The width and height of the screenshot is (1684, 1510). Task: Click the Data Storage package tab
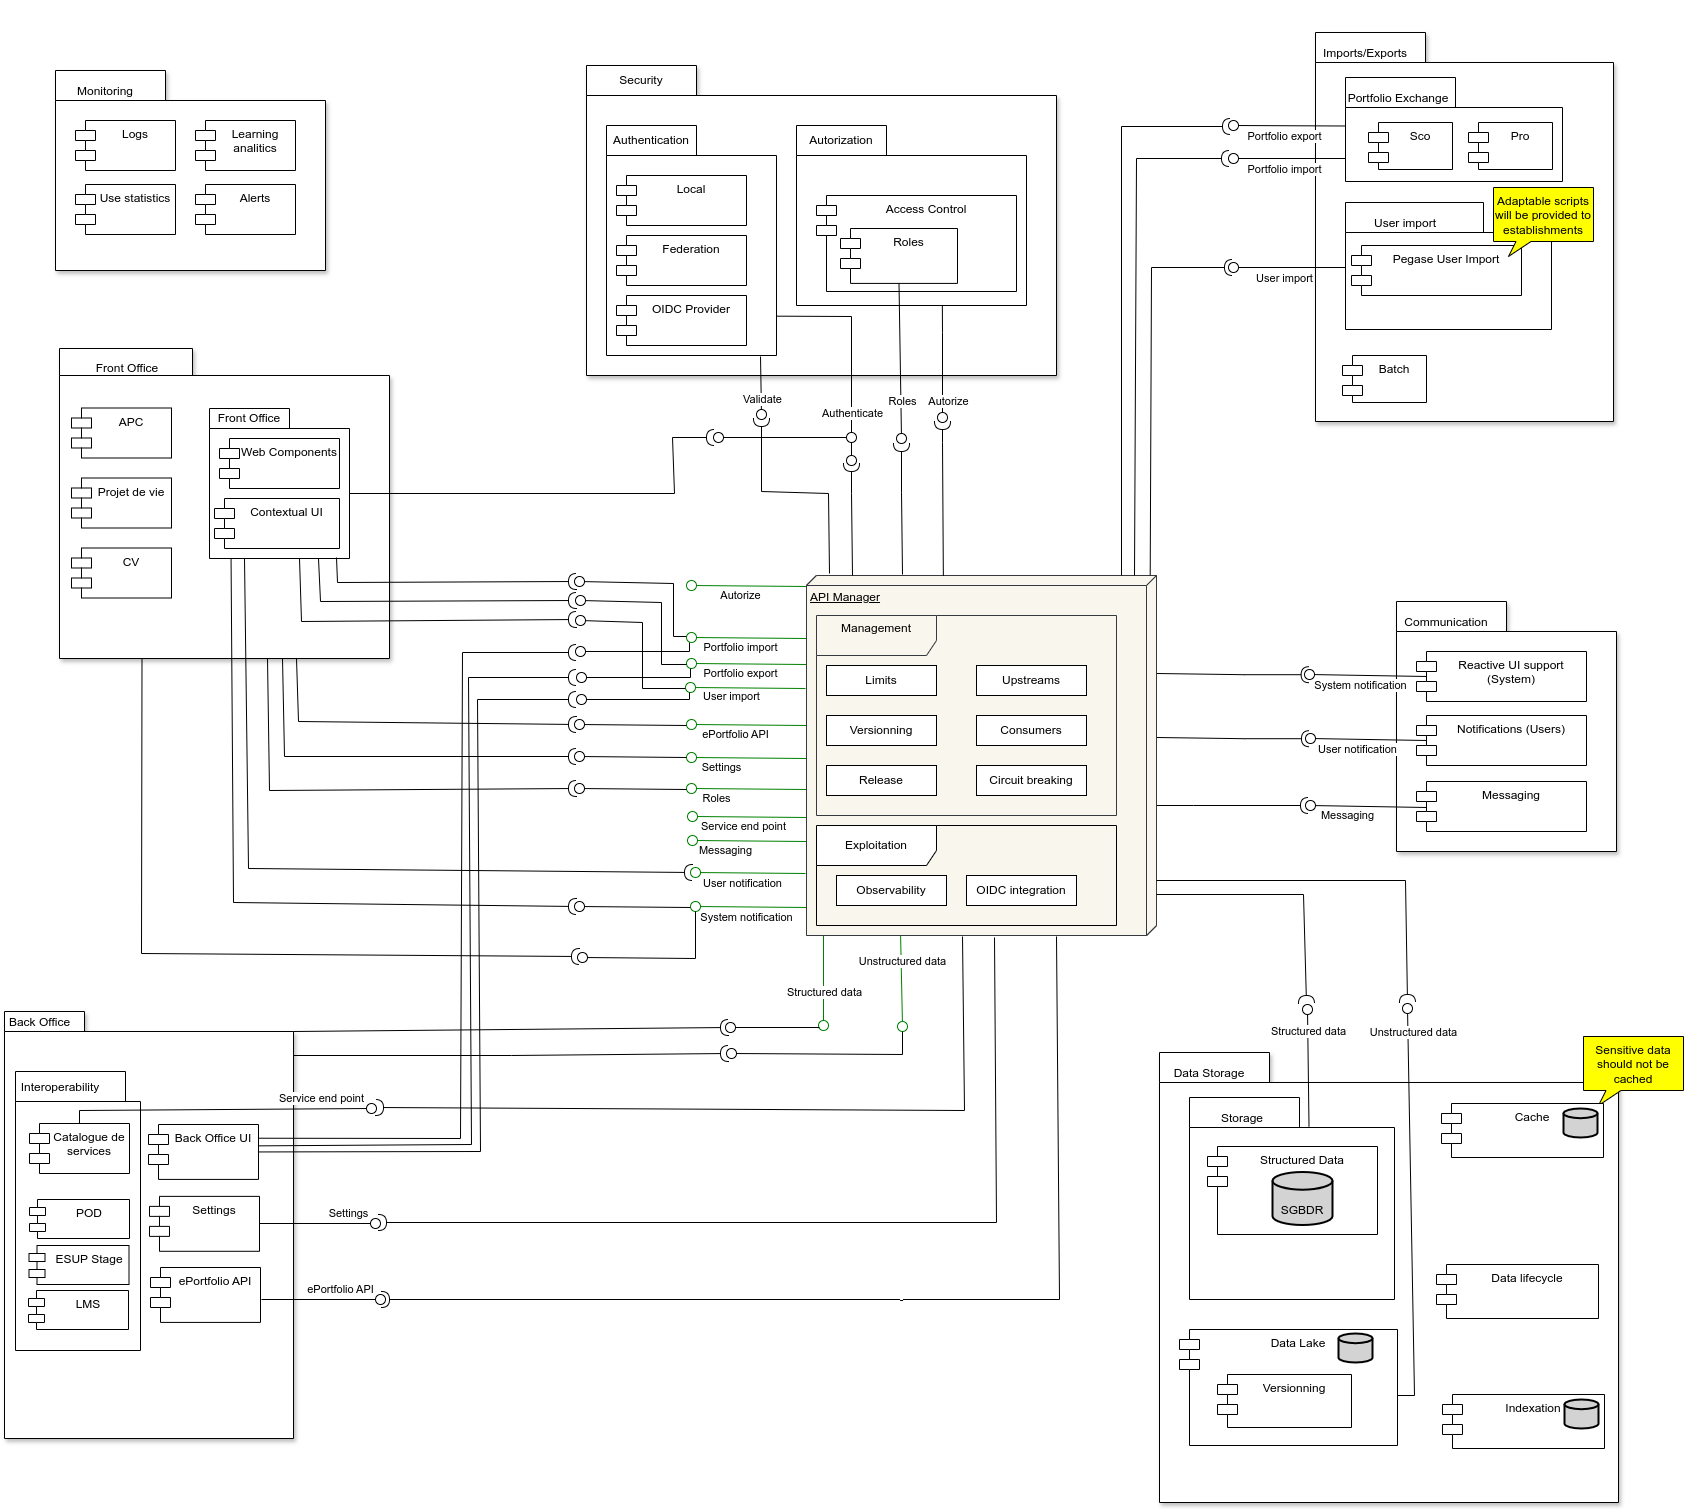[x=1214, y=1068]
